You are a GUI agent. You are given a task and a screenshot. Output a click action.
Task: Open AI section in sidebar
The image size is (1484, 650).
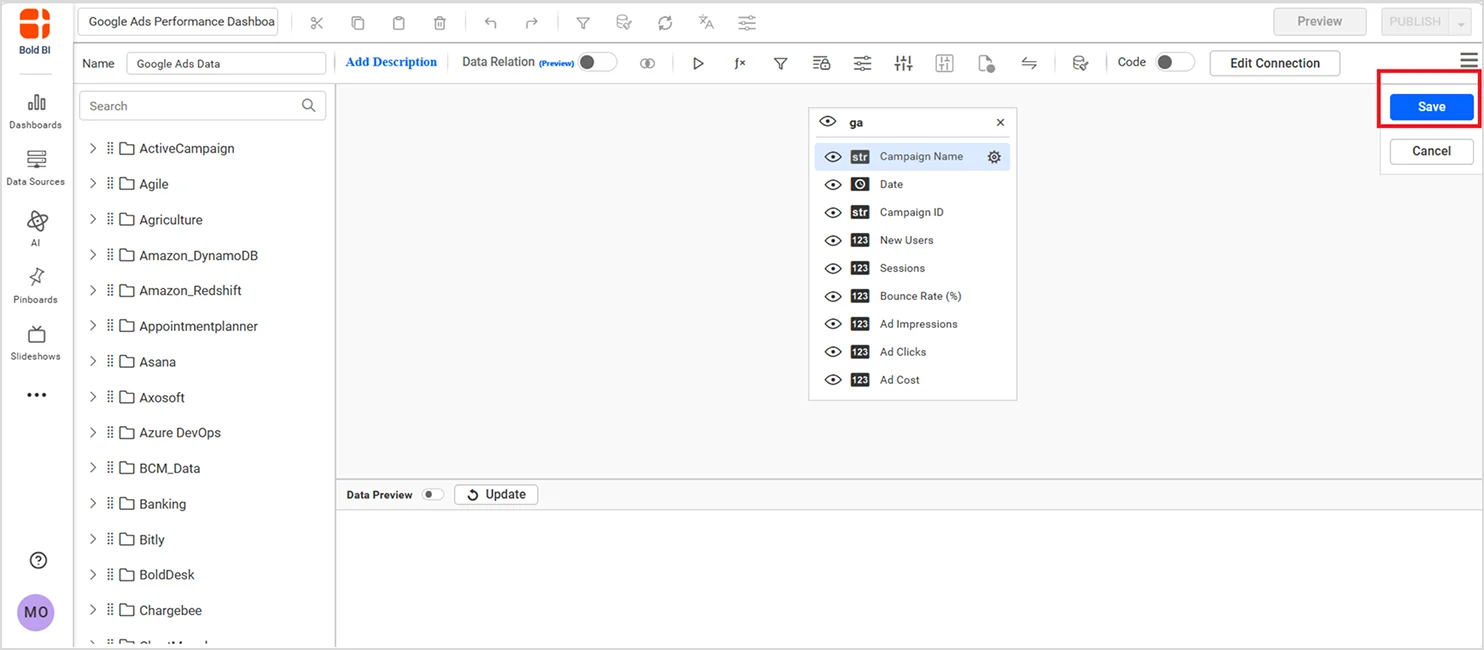(36, 228)
